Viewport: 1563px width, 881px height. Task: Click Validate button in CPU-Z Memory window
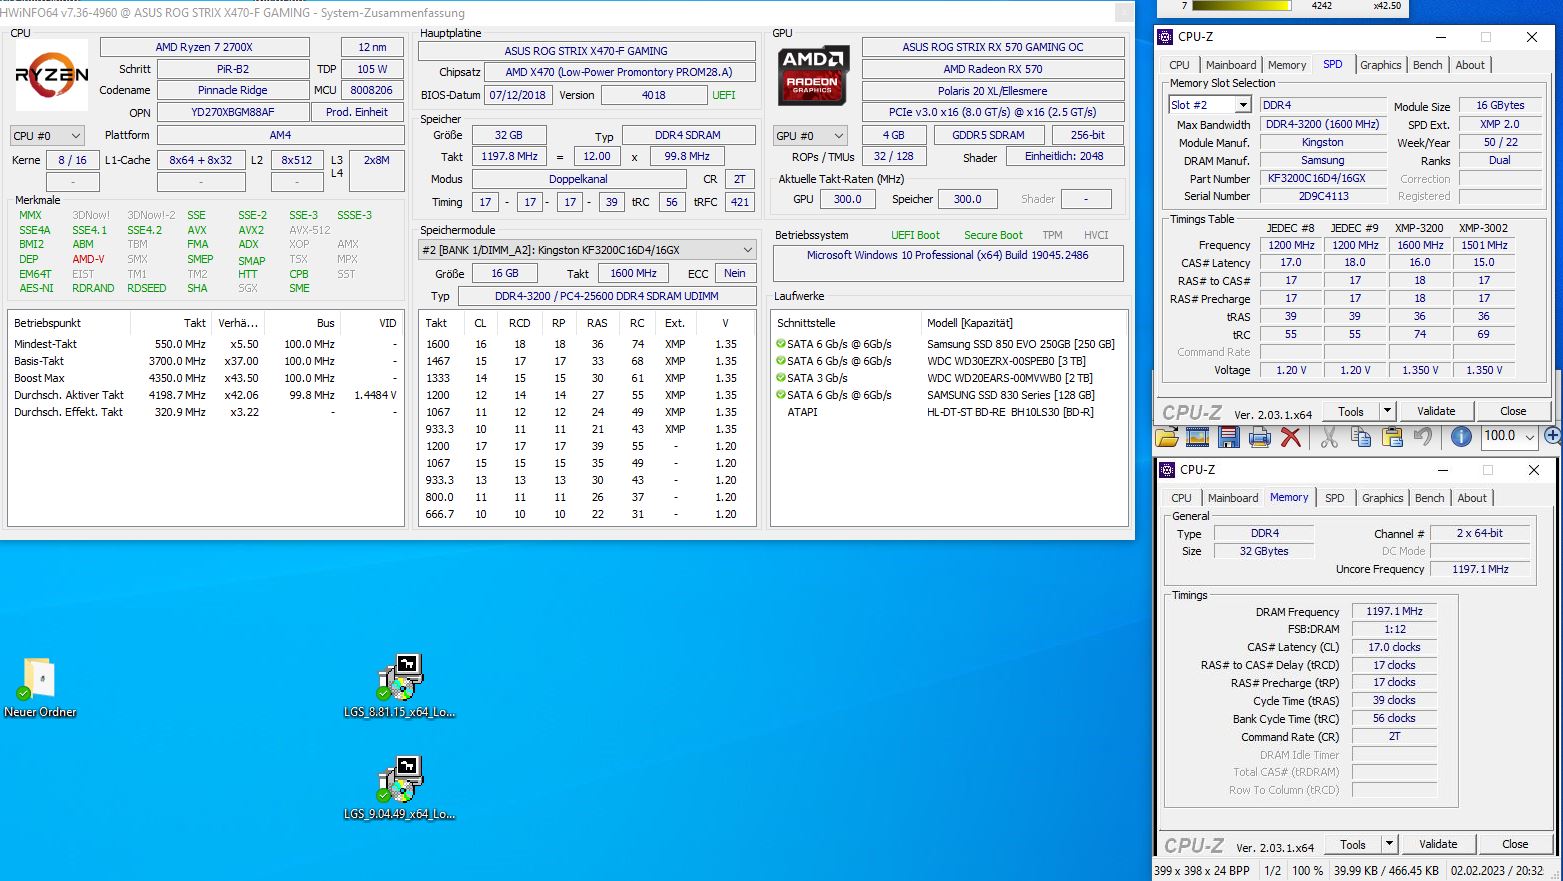(1438, 844)
